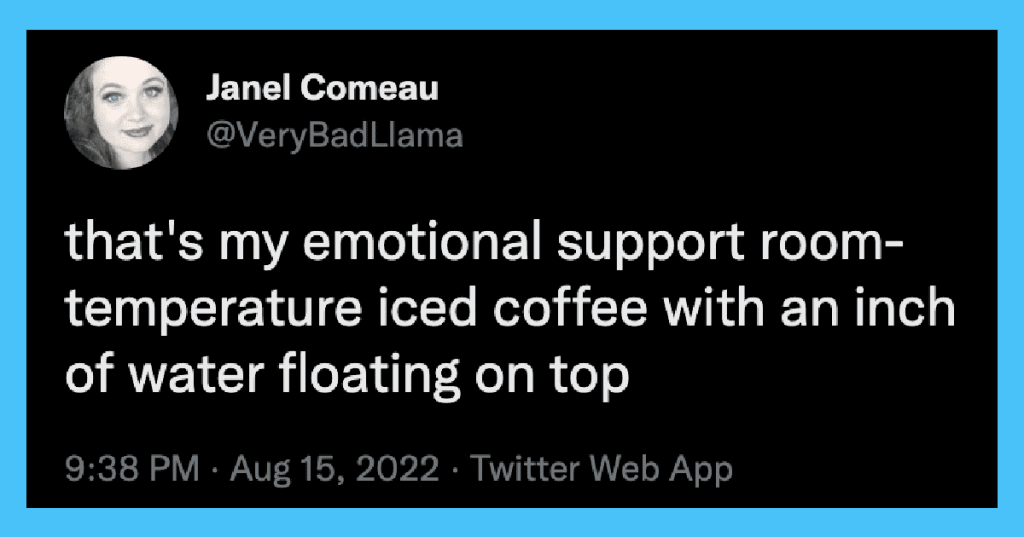1024x537 pixels.
Task: Select the Aug 15, 2022 date
Action: click(x=334, y=468)
